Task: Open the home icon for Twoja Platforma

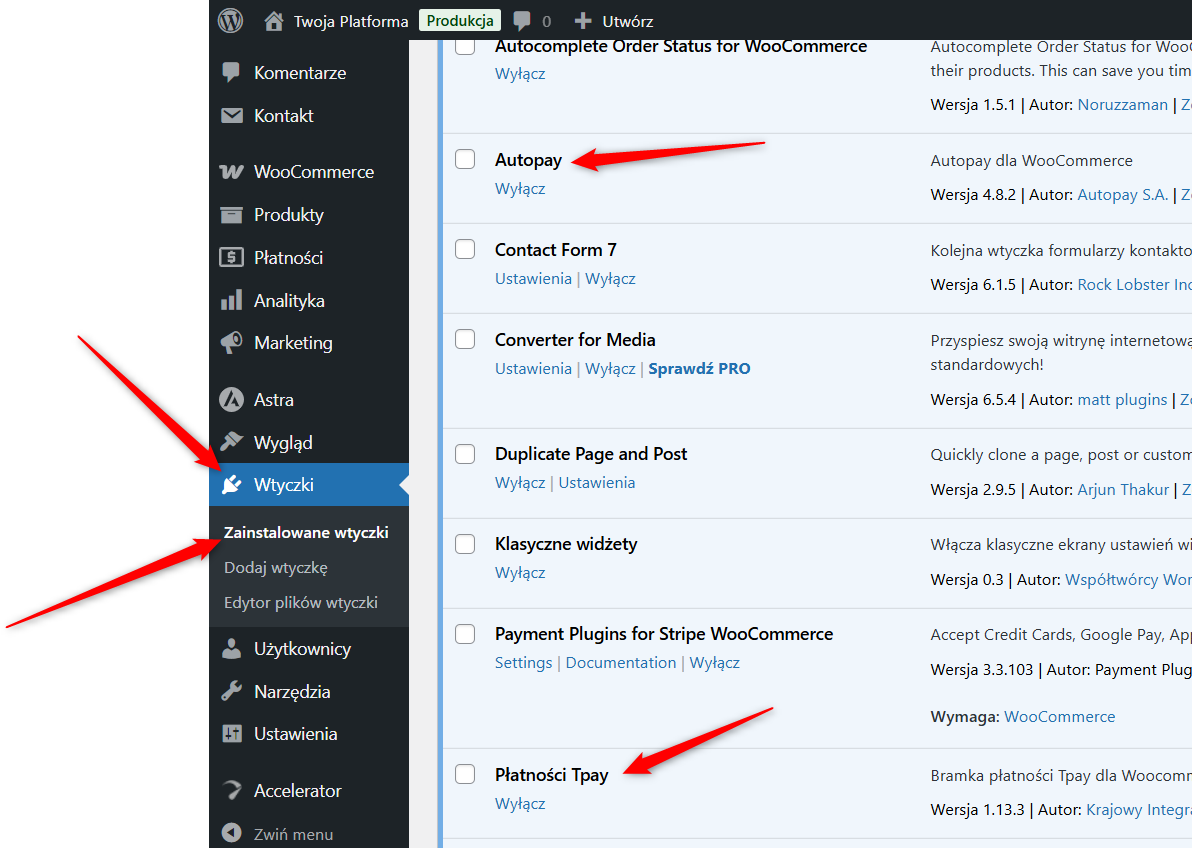Action: (274, 21)
